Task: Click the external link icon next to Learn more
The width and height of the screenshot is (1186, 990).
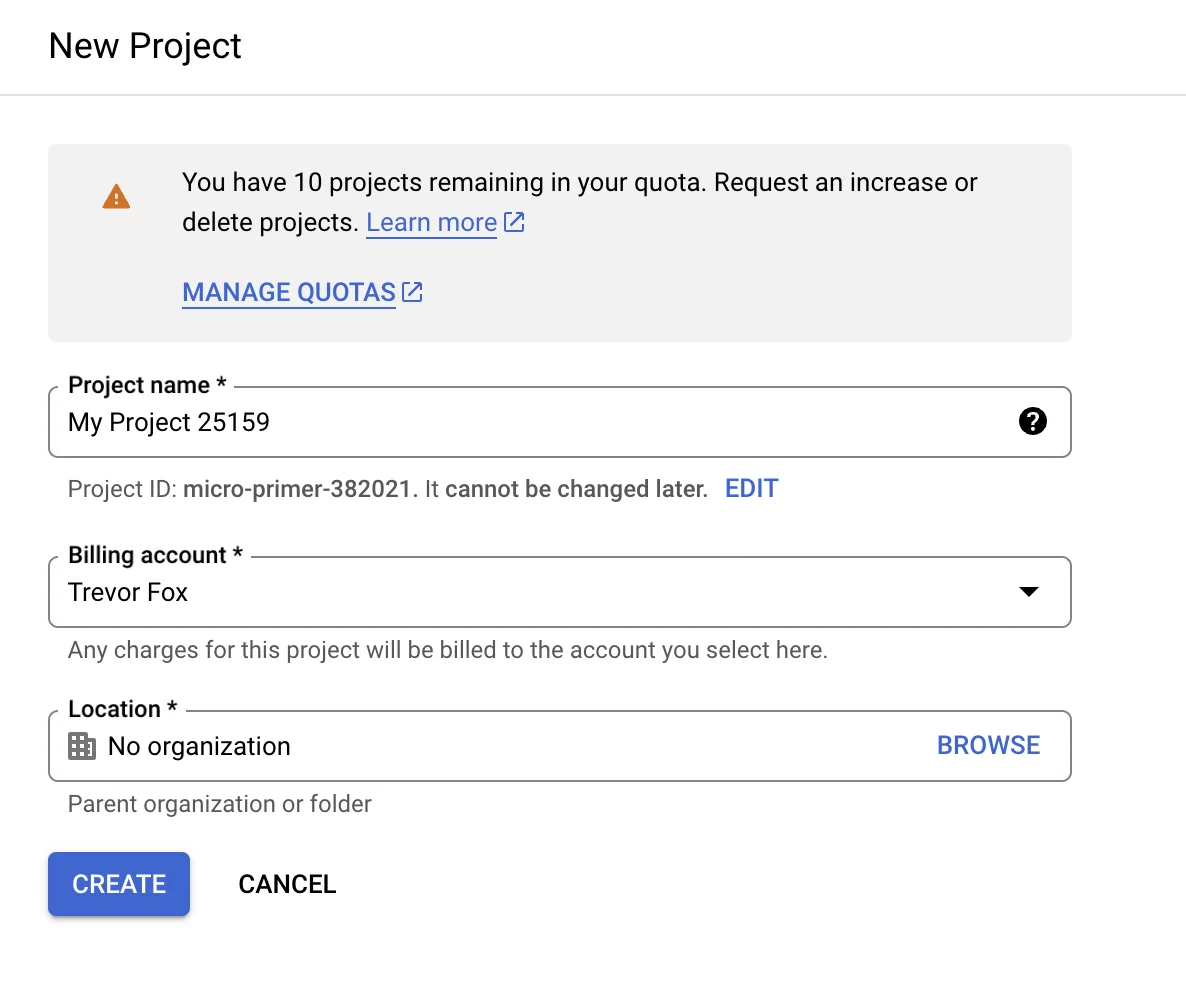Action: coord(513,222)
